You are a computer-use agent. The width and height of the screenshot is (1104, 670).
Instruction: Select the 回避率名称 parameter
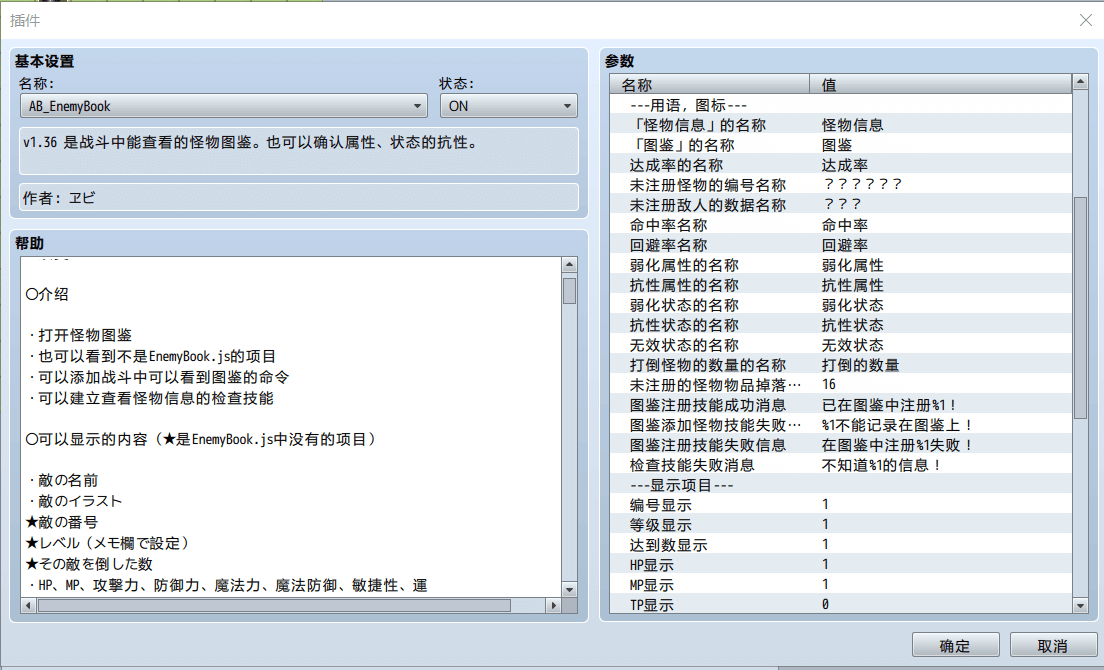click(841, 245)
